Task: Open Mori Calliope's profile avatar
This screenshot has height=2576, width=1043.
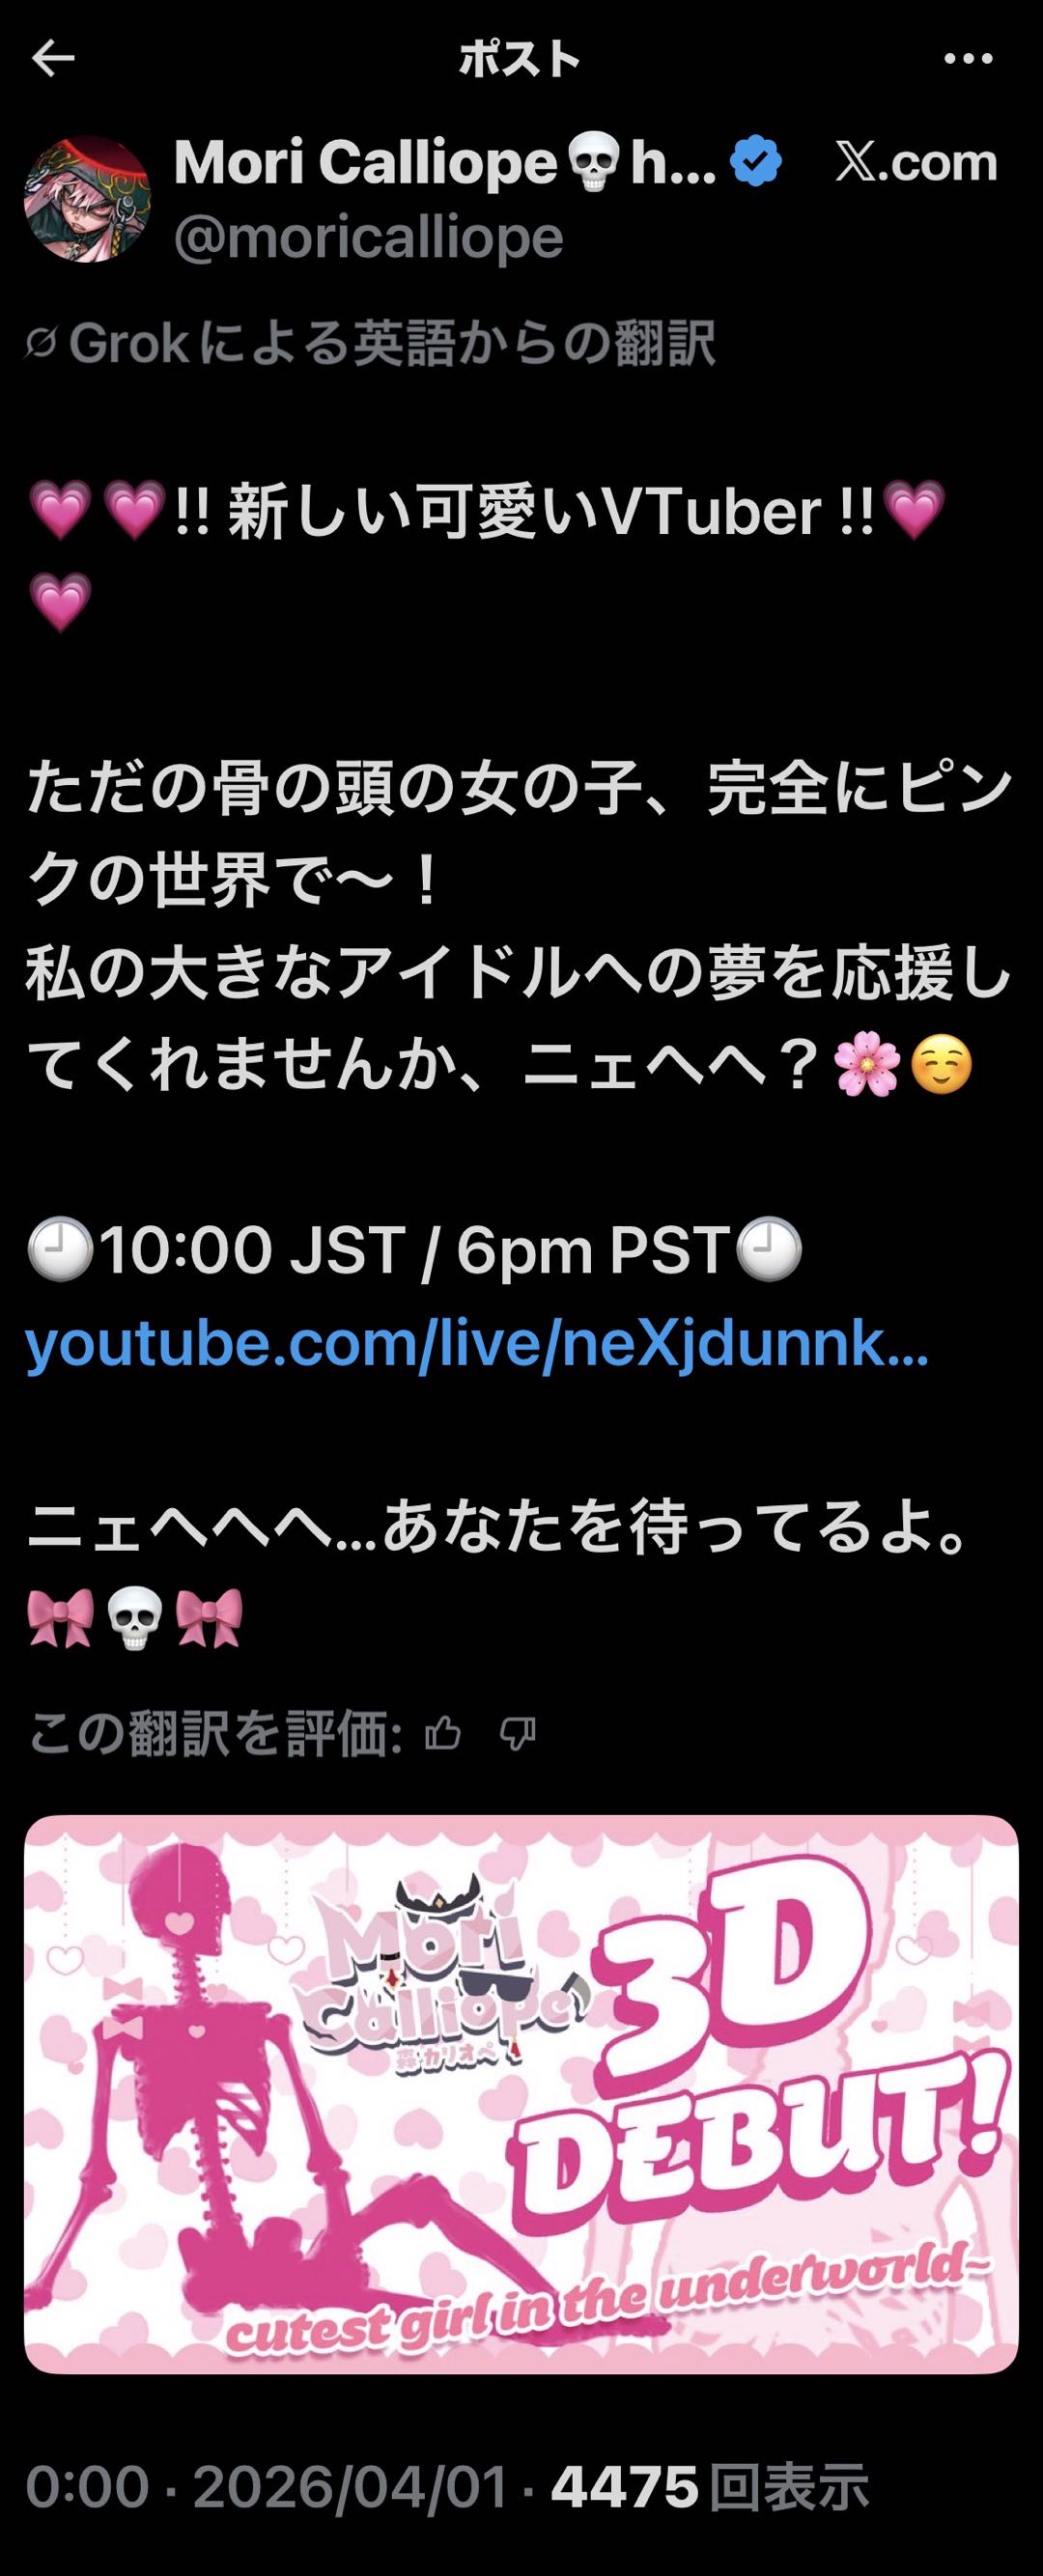Action: click(87, 199)
